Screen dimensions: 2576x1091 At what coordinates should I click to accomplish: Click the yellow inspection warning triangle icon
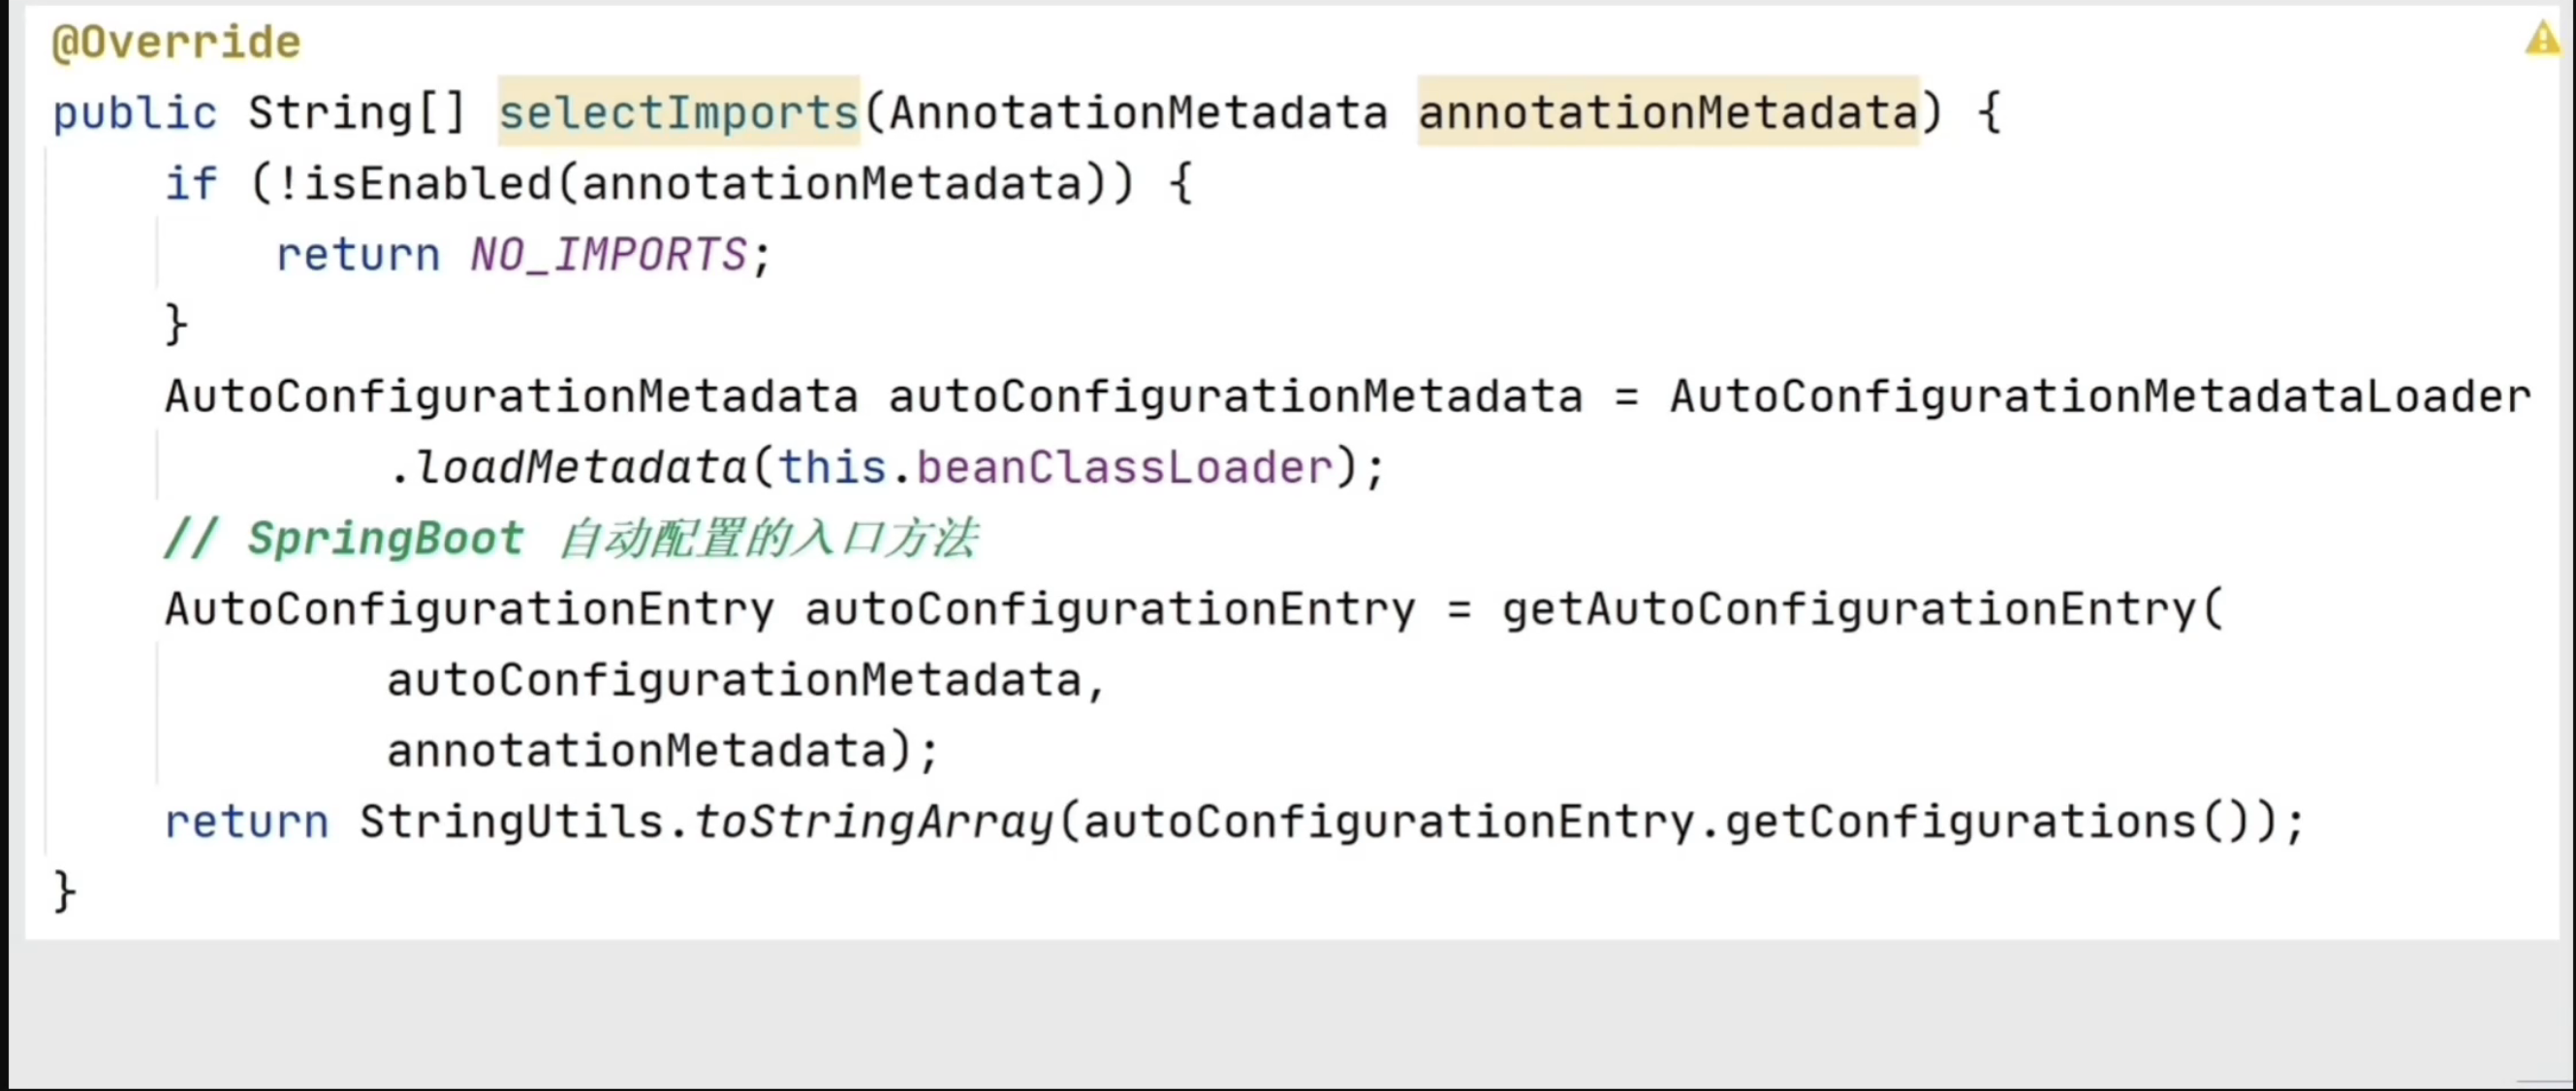(2543, 39)
